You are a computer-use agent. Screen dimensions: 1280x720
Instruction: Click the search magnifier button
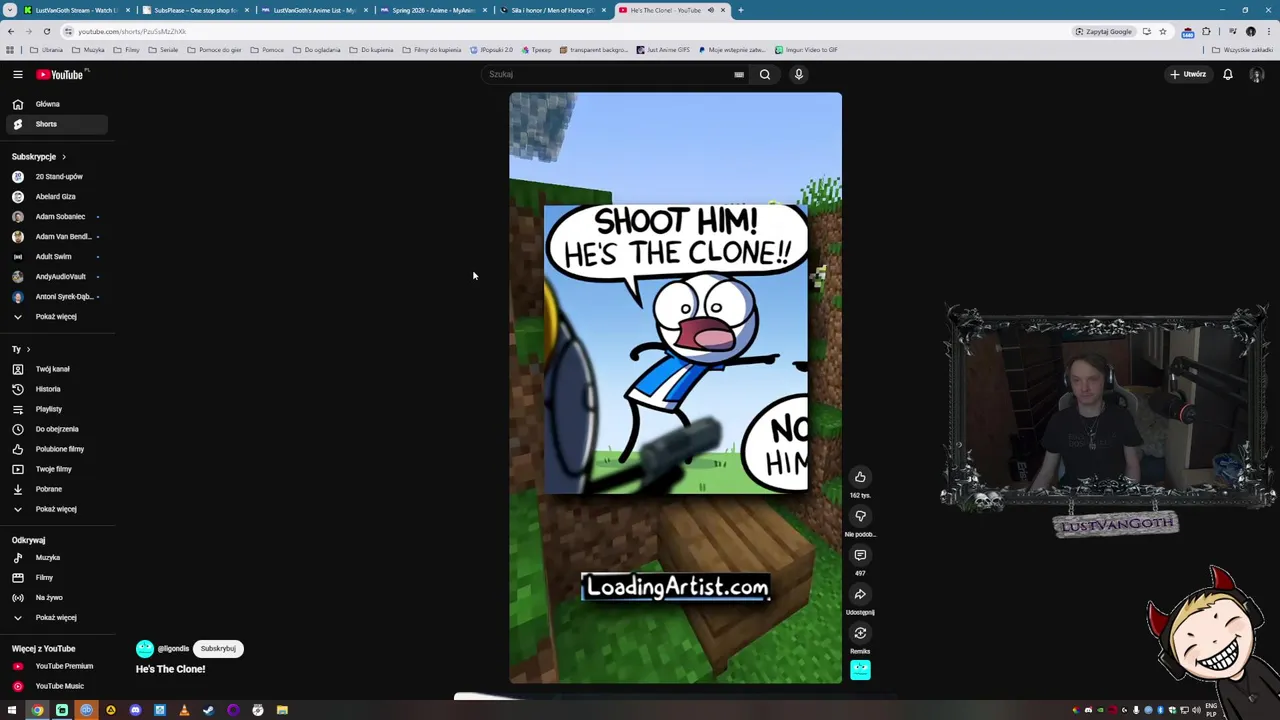click(765, 74)
